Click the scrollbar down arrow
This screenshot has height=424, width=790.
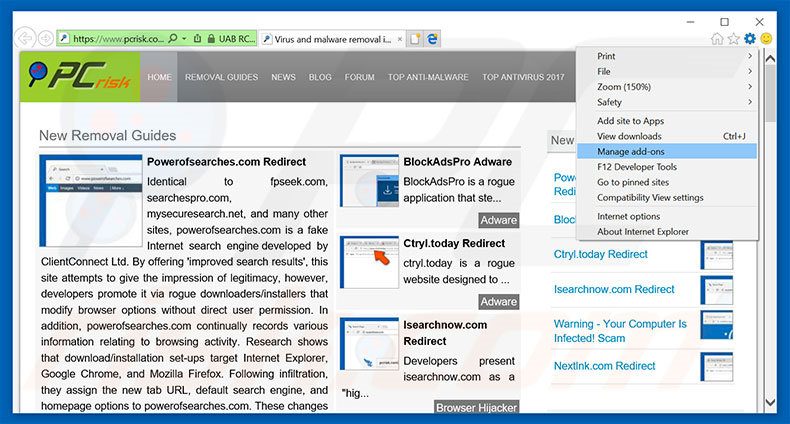click(x=770, y=402)
